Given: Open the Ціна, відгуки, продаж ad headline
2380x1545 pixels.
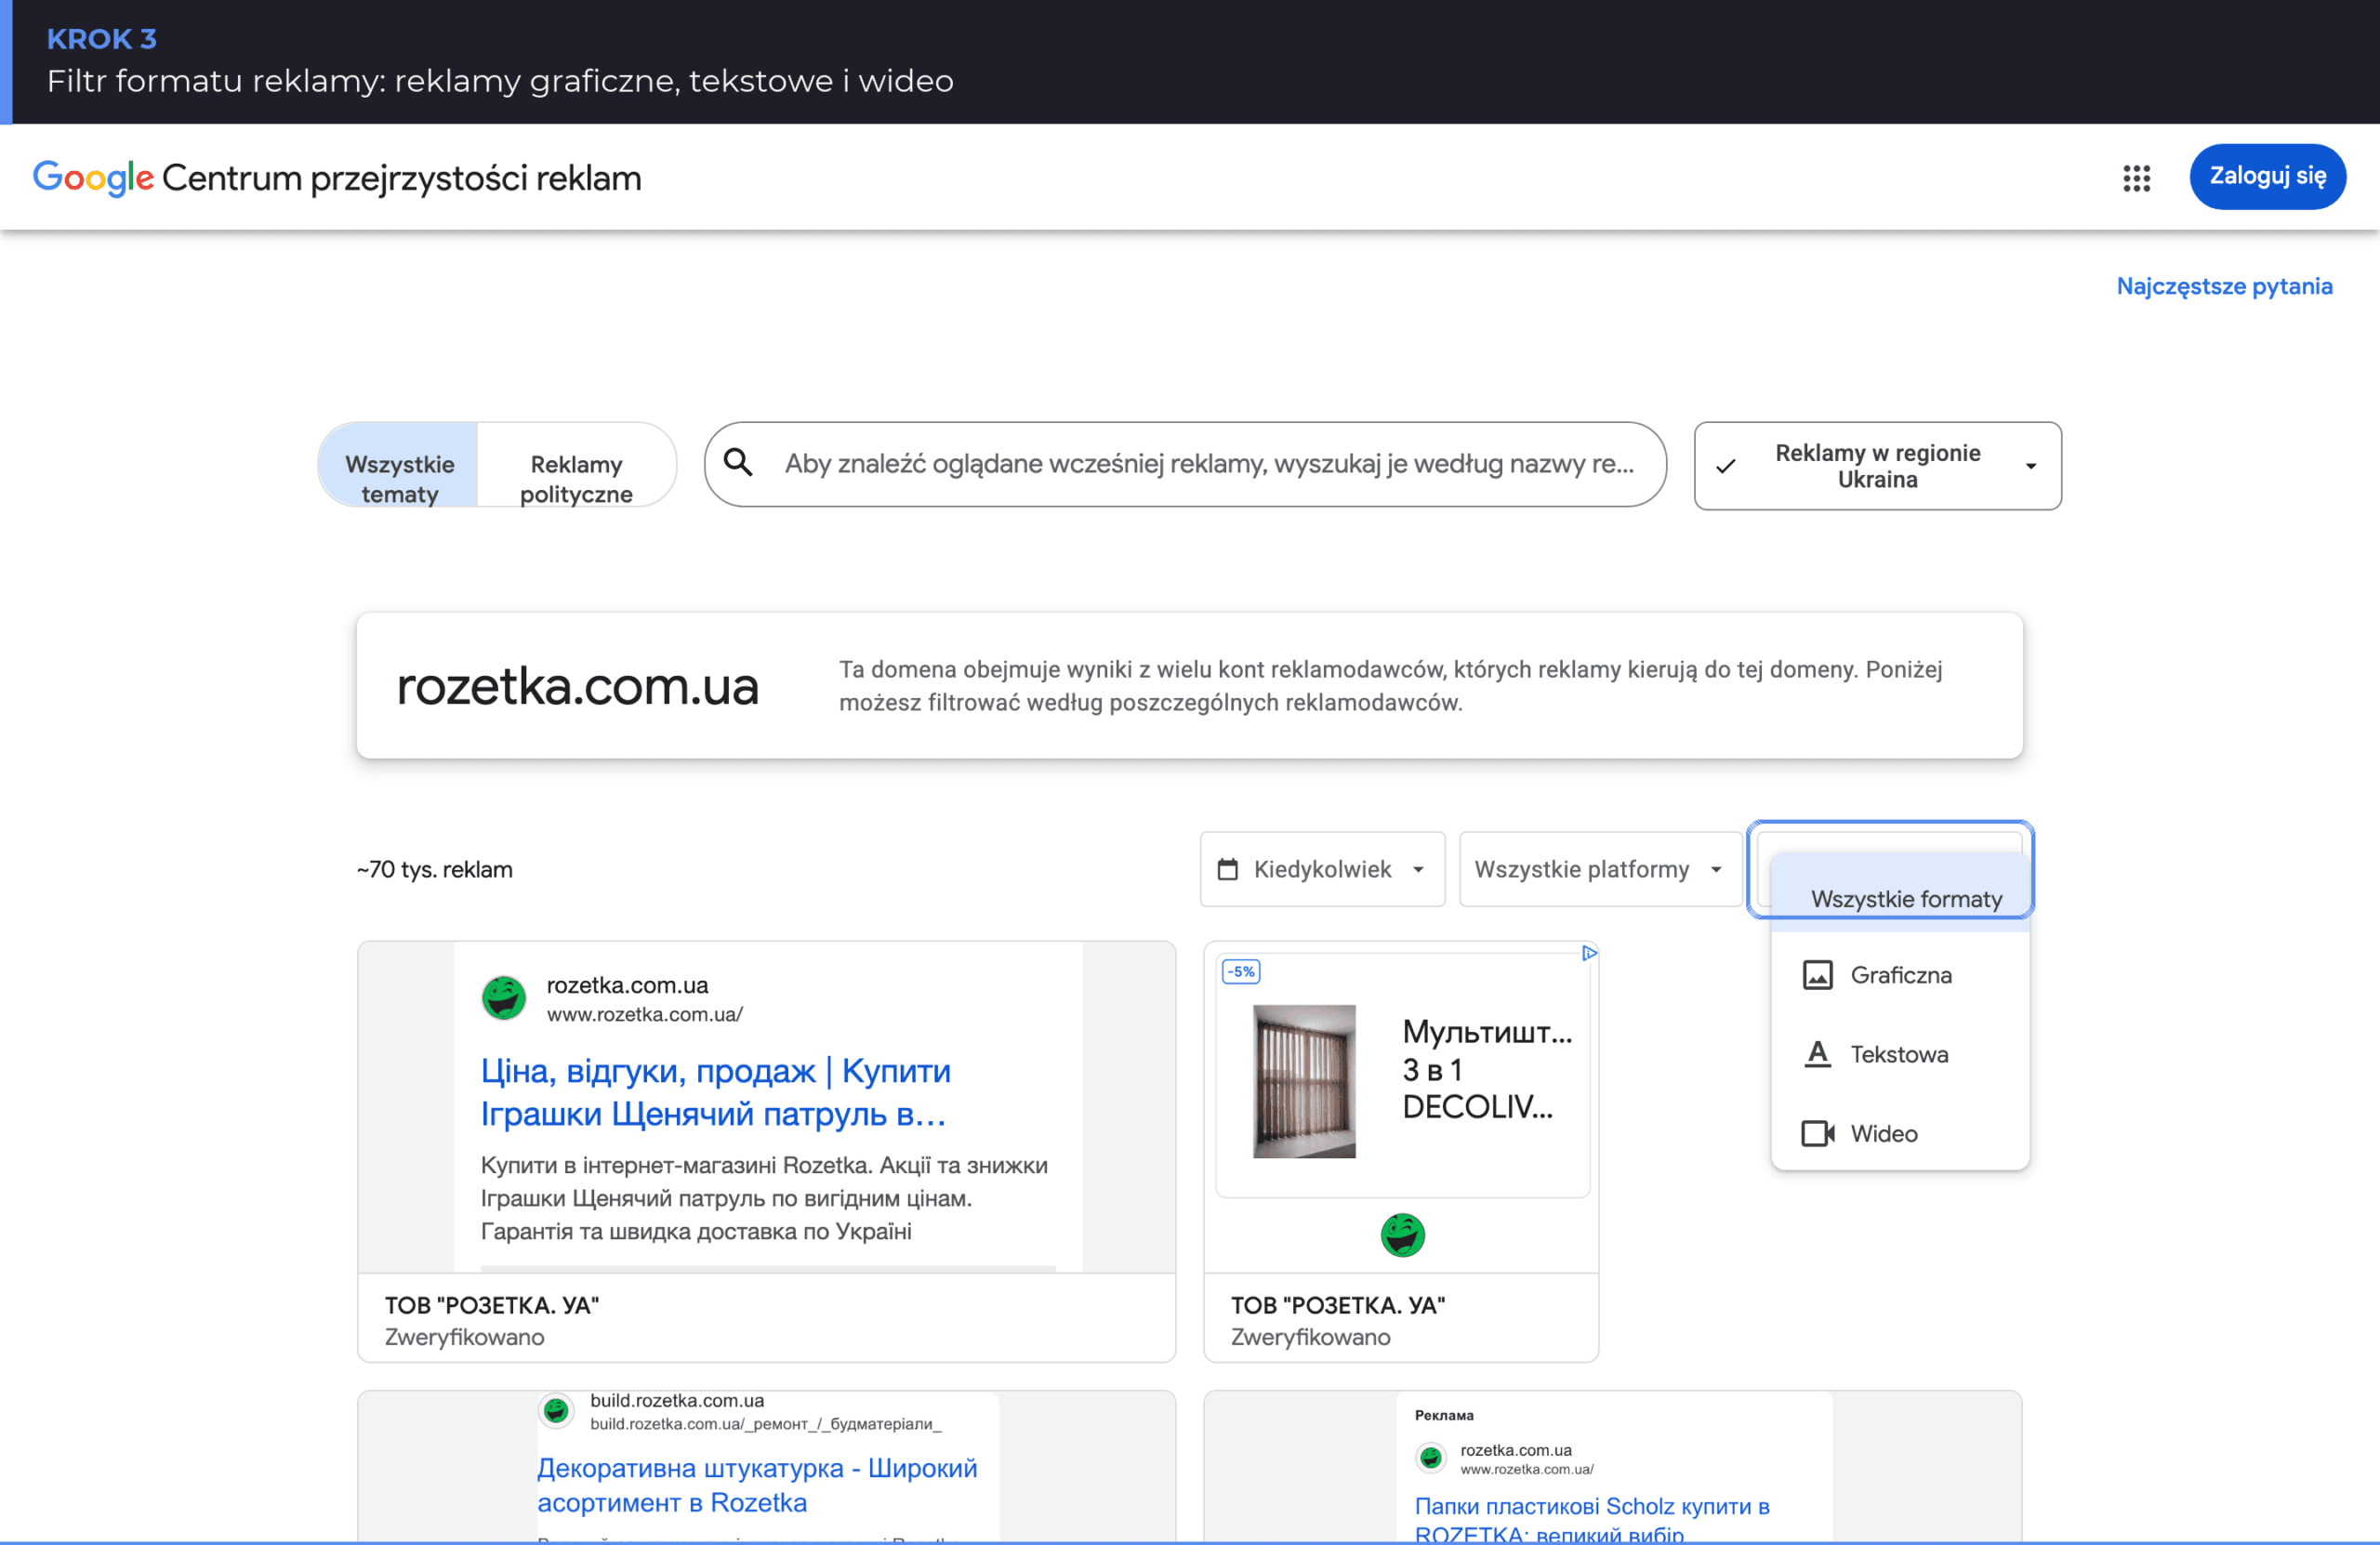Looking at the screenshot, I should click(716, 1092).
